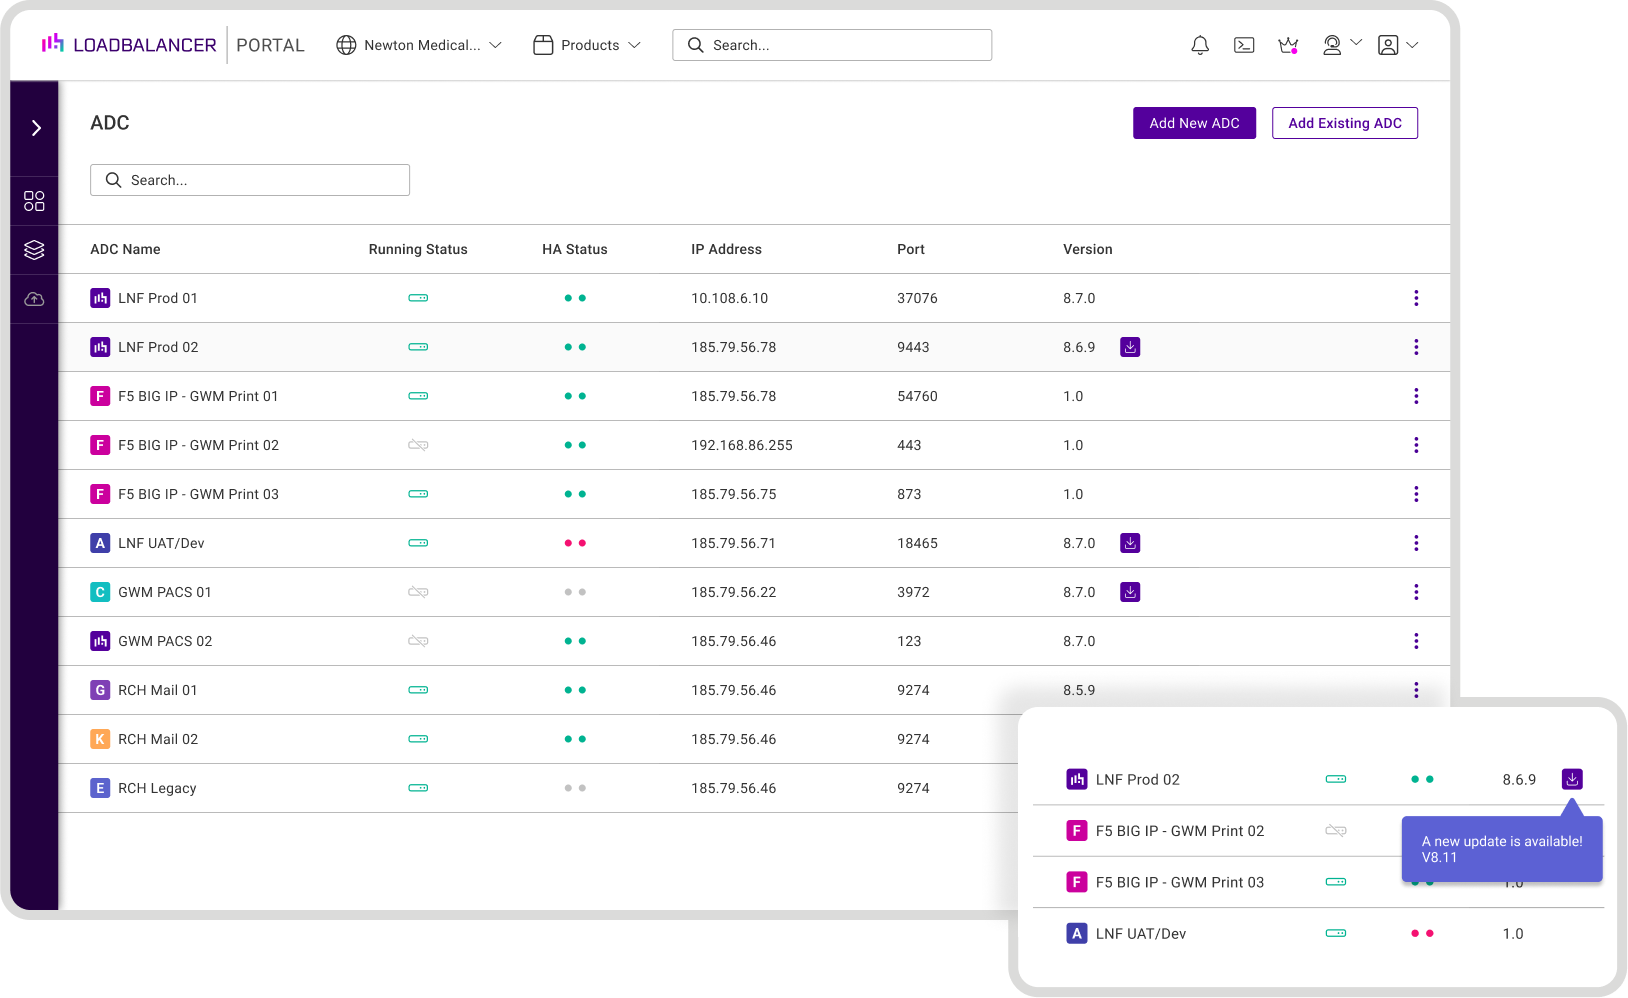
Task: Sort by the Port column header
Action: click(x=911, y=249)
